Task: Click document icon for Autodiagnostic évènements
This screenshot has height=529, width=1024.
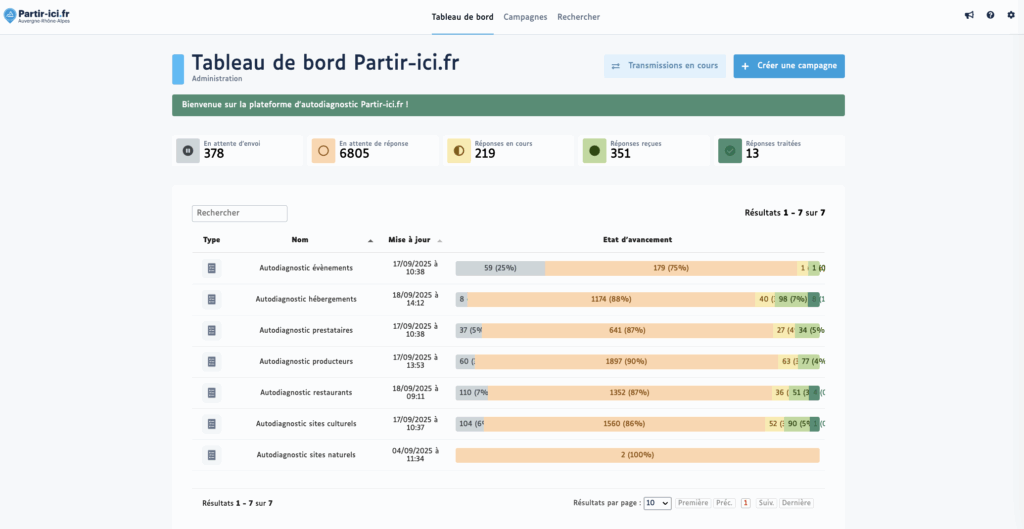Action: click(x=211, y=268)
